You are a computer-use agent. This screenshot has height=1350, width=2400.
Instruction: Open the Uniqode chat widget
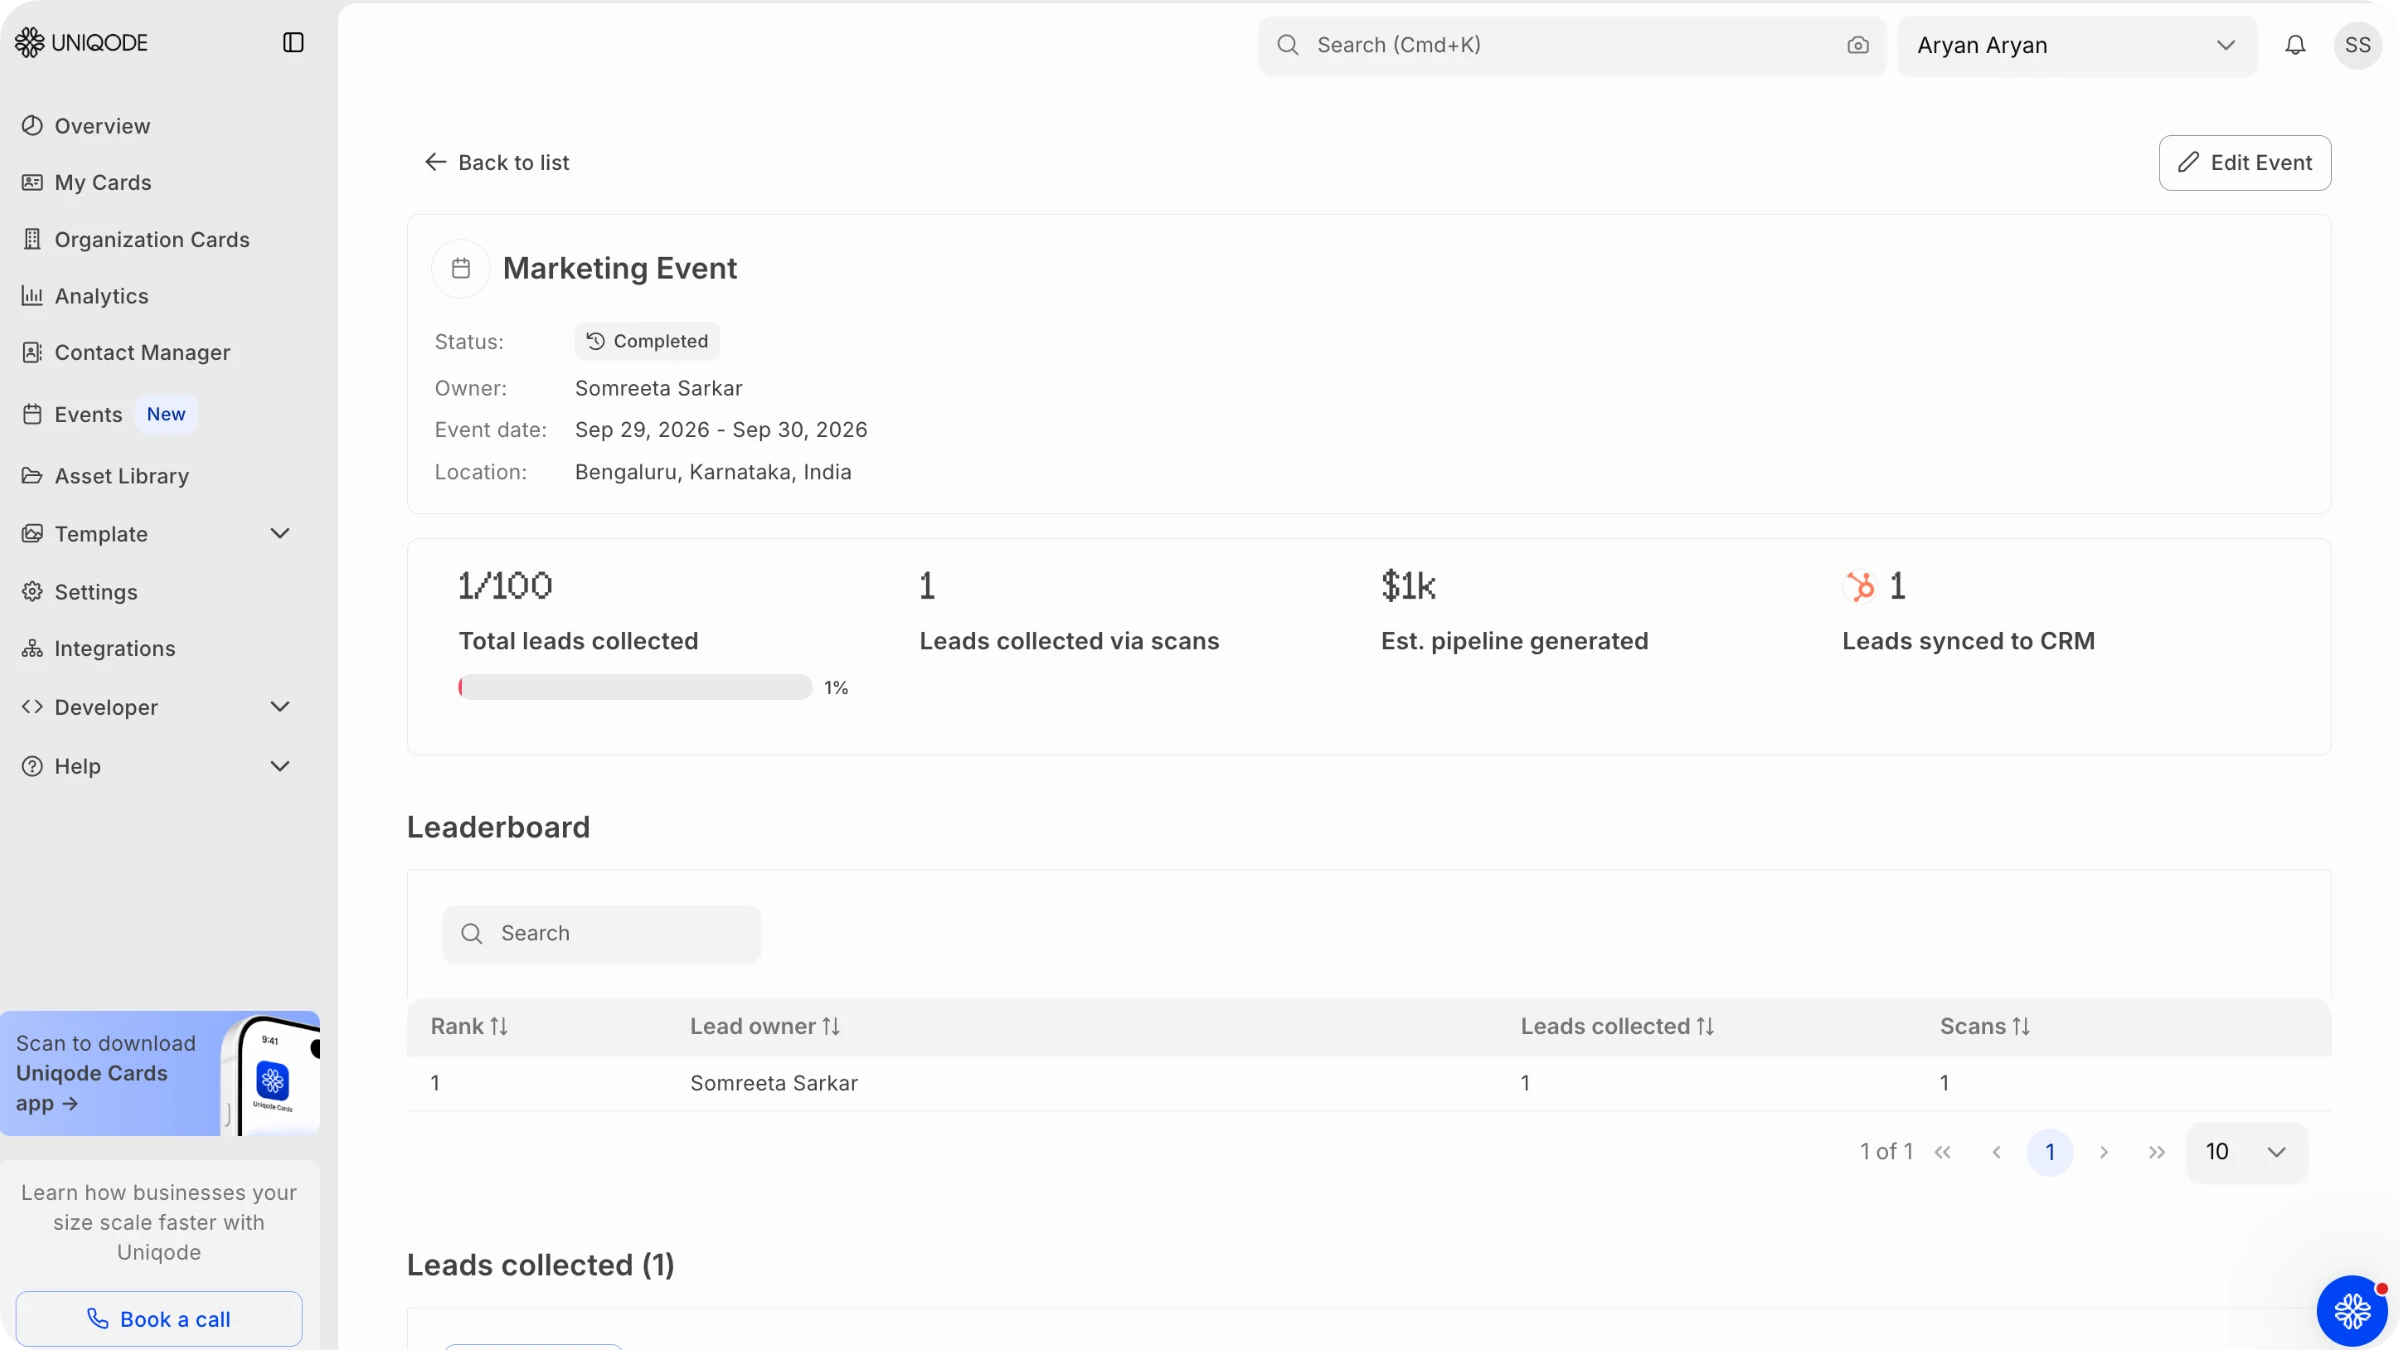click(2352, 1310)
